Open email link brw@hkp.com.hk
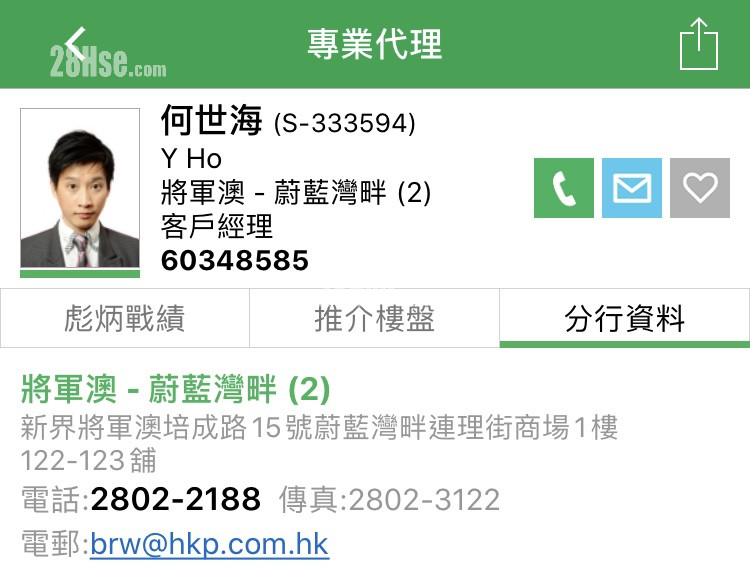The image size is (750, 578). 209,544
